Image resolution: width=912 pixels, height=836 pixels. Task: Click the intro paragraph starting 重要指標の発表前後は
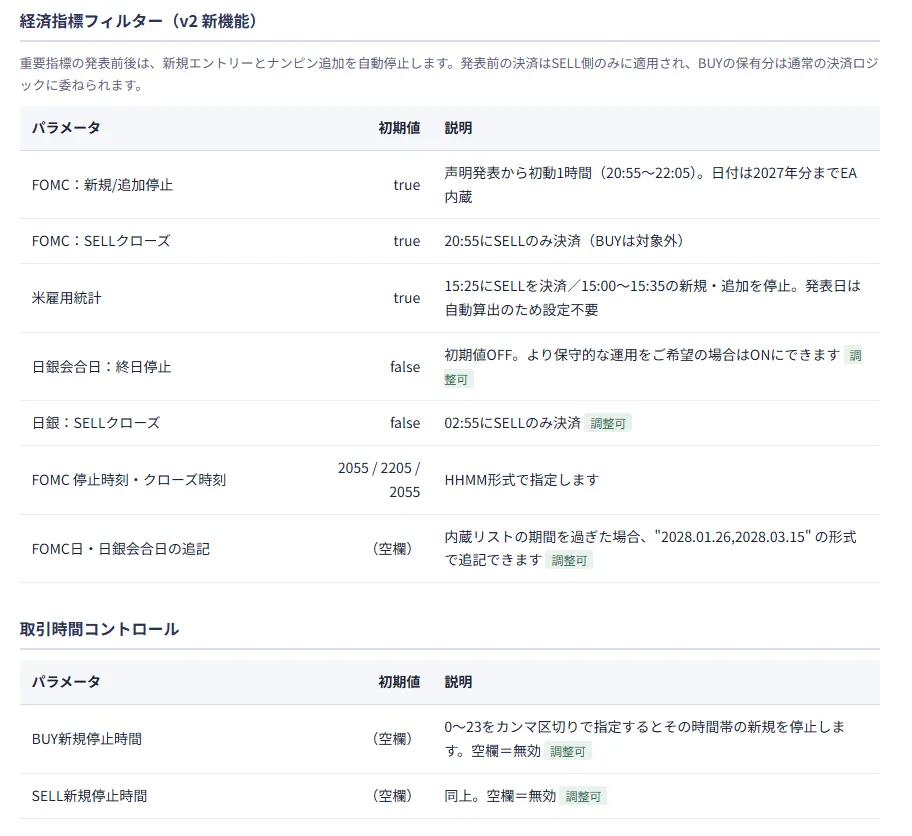click(449, 74)
